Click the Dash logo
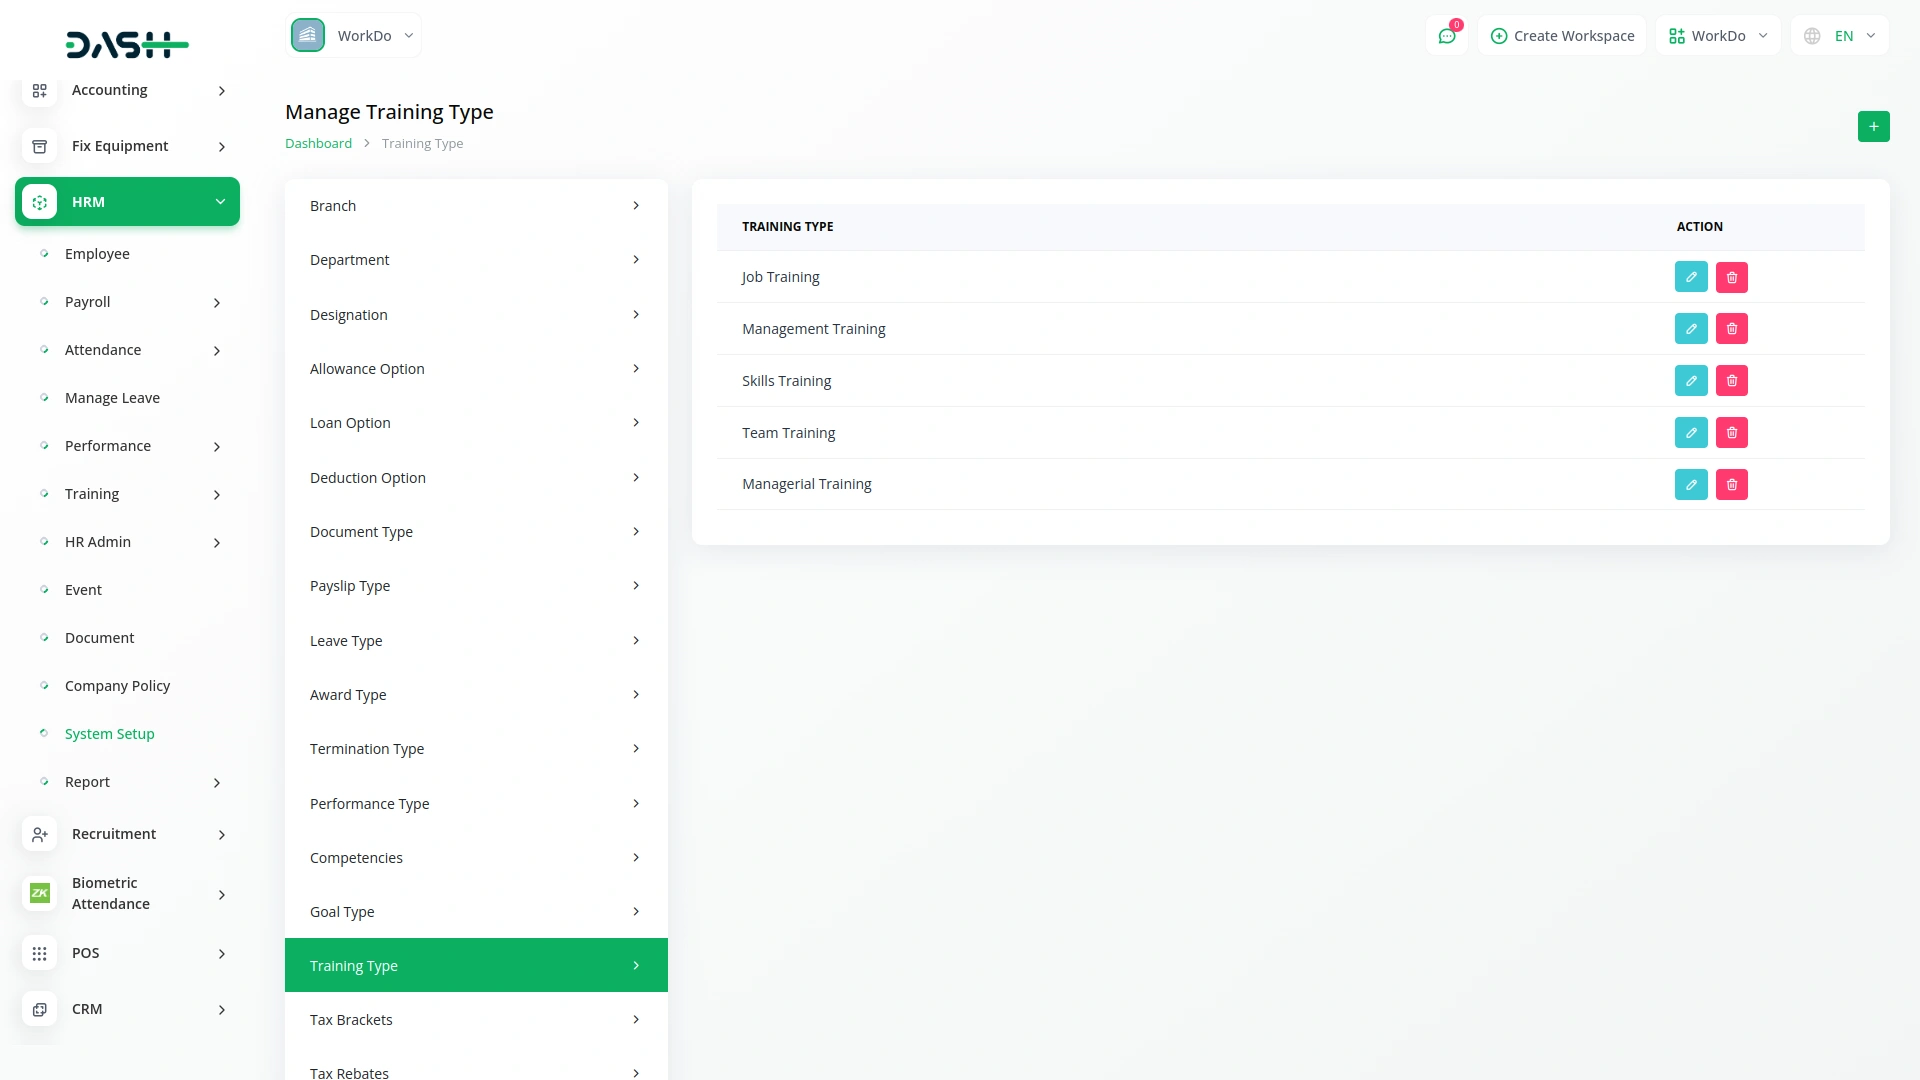 (127, 45)
